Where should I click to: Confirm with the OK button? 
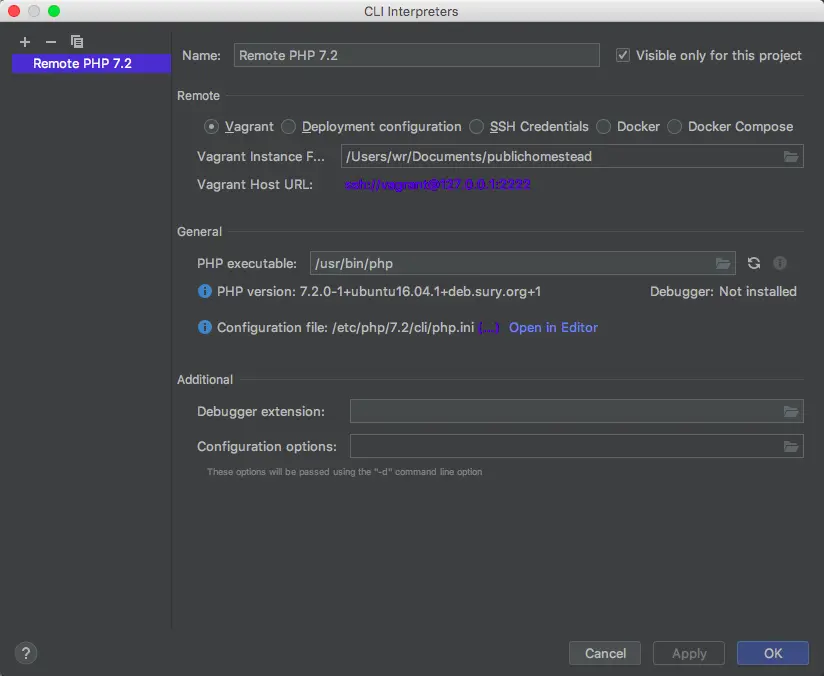(x=772, y=653)
